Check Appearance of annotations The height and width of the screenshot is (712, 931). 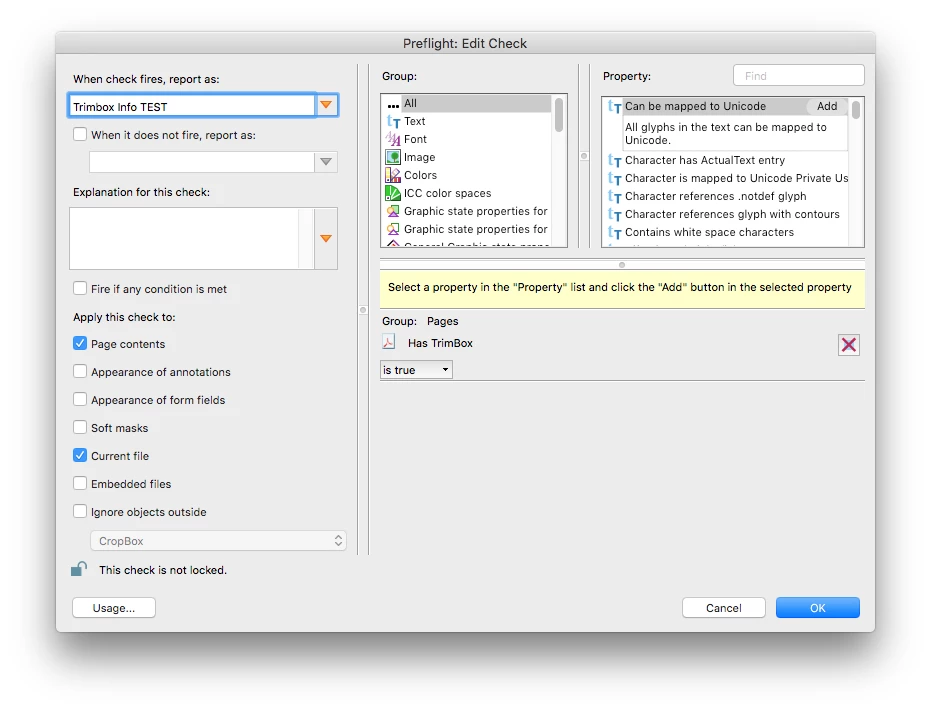coord(80,371)
